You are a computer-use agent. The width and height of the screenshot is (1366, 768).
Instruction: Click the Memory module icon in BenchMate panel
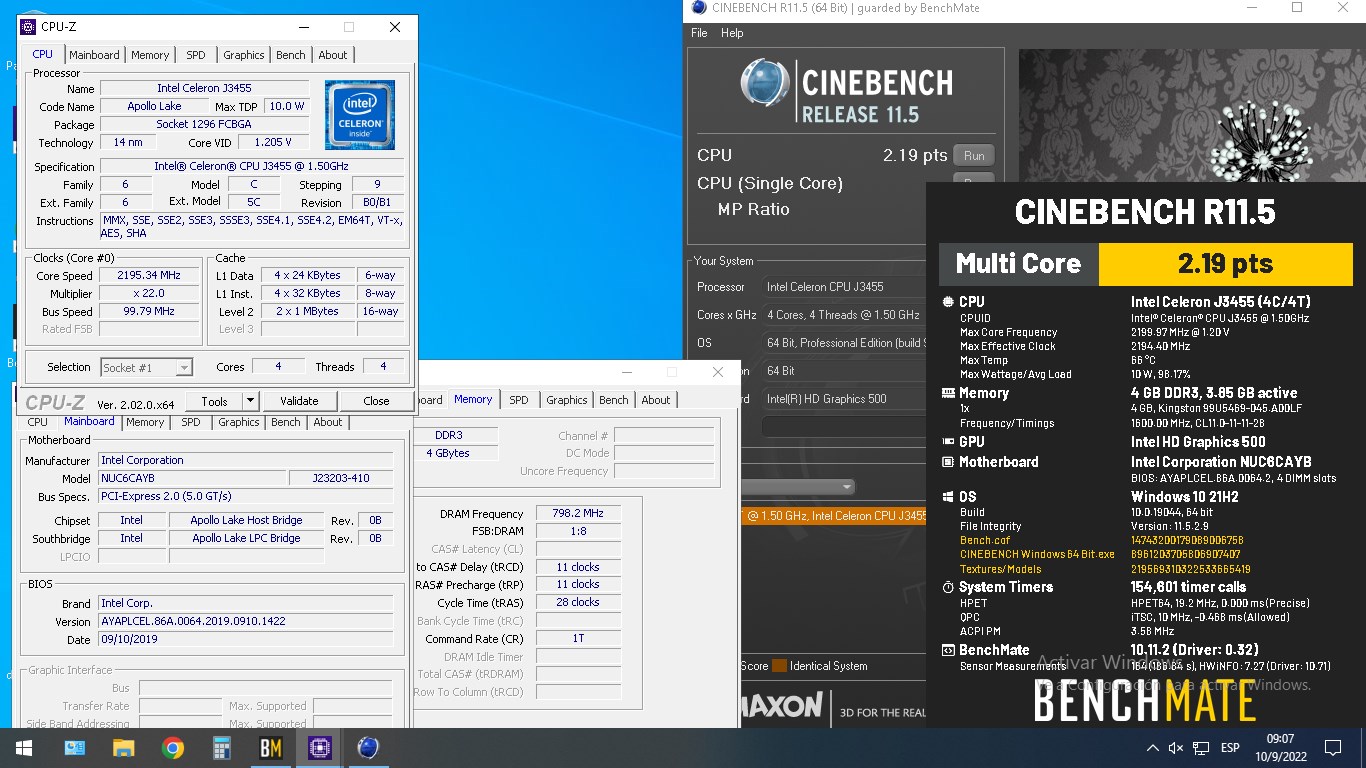(948, 393)
